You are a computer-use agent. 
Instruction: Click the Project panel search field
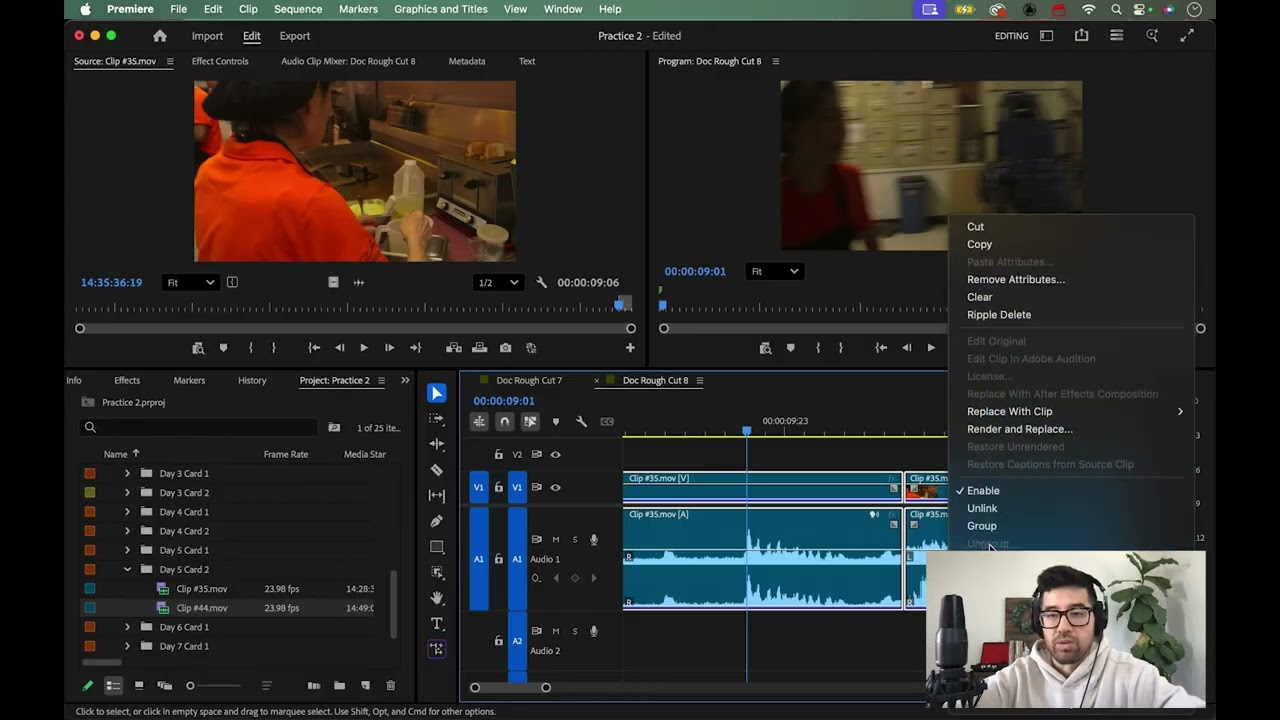coord(198,427)
